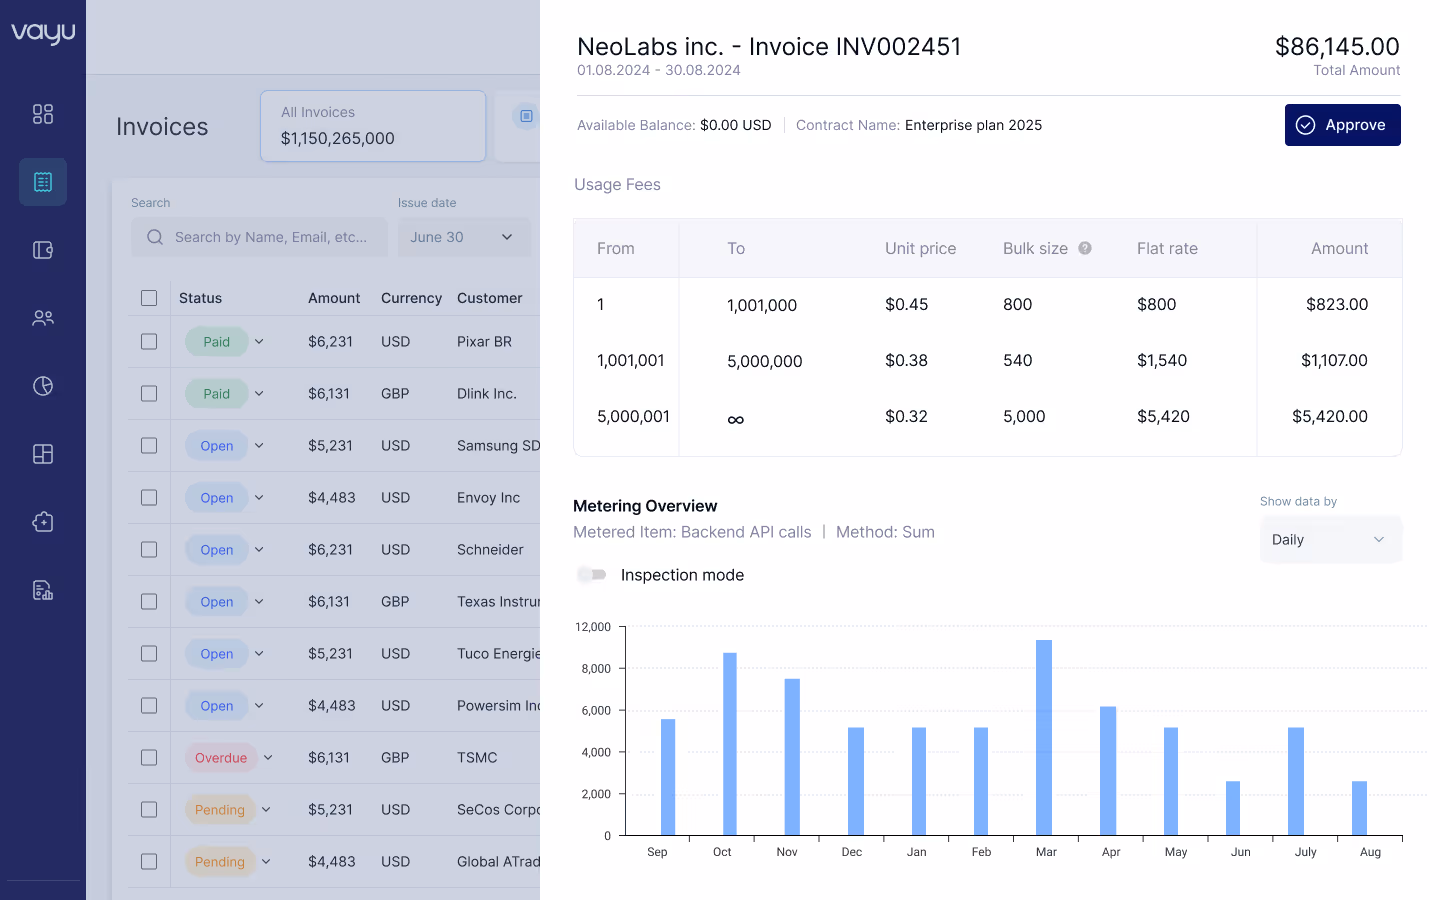Expand status chevron for Pixar BR row
1440x900 pixels.
[x=259, y=342]
